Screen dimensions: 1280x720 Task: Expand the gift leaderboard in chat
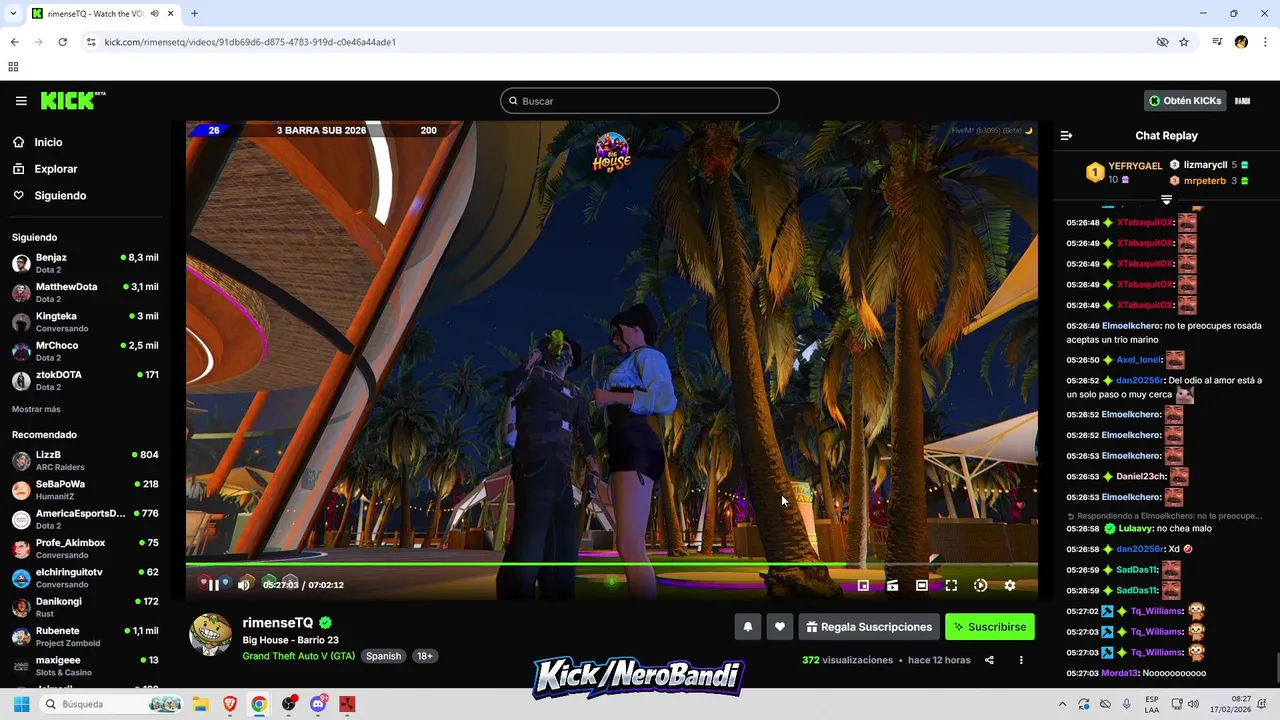click(1166, 200)
